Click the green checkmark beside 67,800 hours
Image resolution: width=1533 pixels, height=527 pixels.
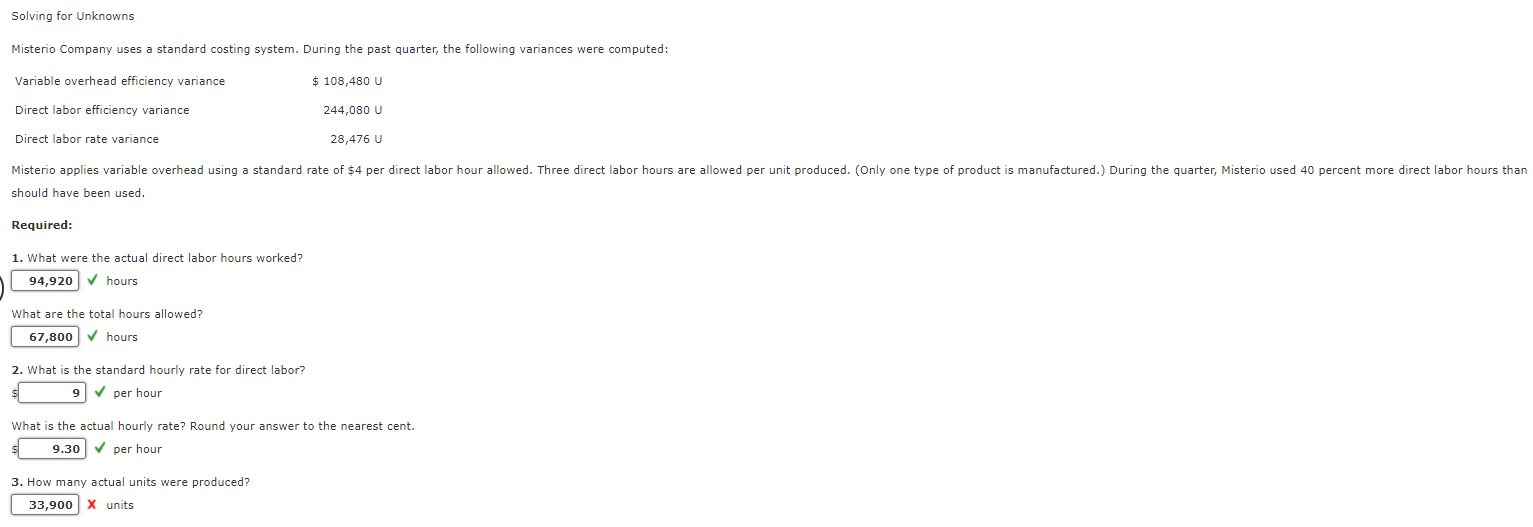click(x=92, y=337)
